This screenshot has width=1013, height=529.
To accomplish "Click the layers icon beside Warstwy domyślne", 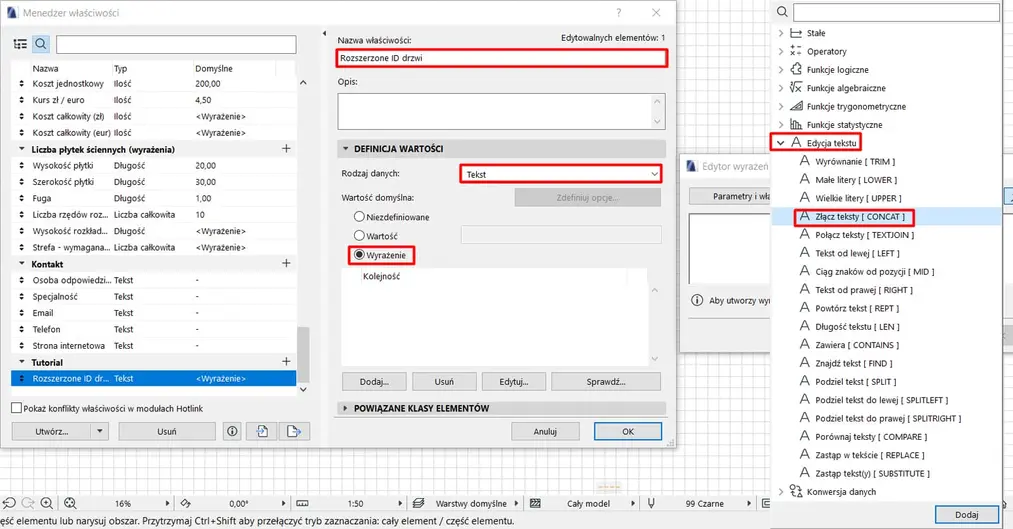I will [419, 503].
